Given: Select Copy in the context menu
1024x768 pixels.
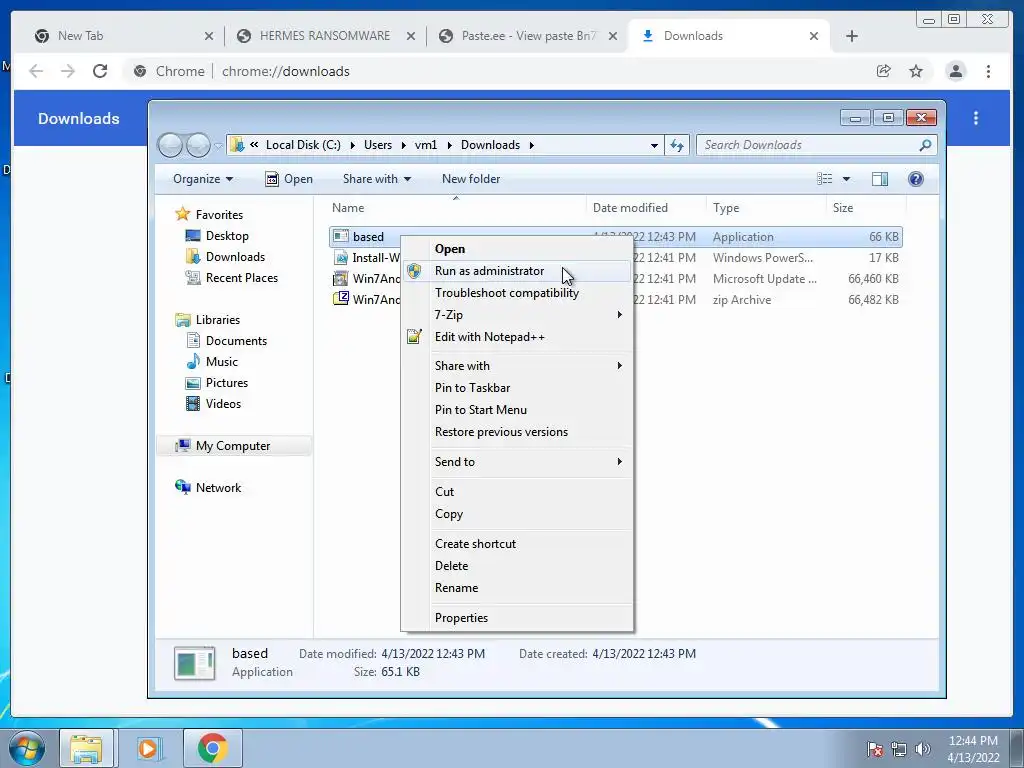Looking at the screenshot, I should point(516,514).
